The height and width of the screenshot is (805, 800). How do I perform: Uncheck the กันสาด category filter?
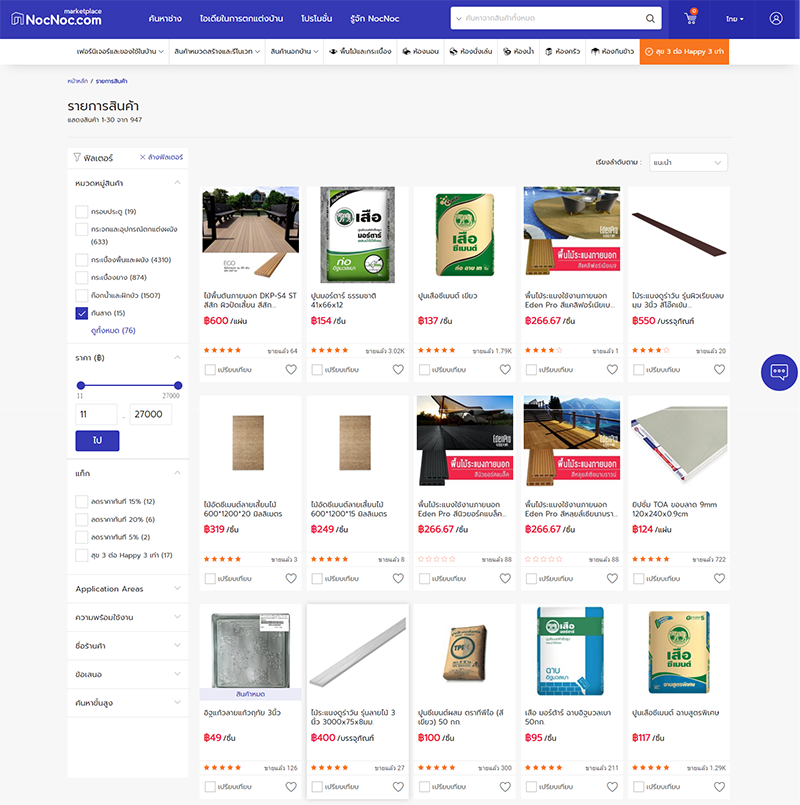pos(82,313)
